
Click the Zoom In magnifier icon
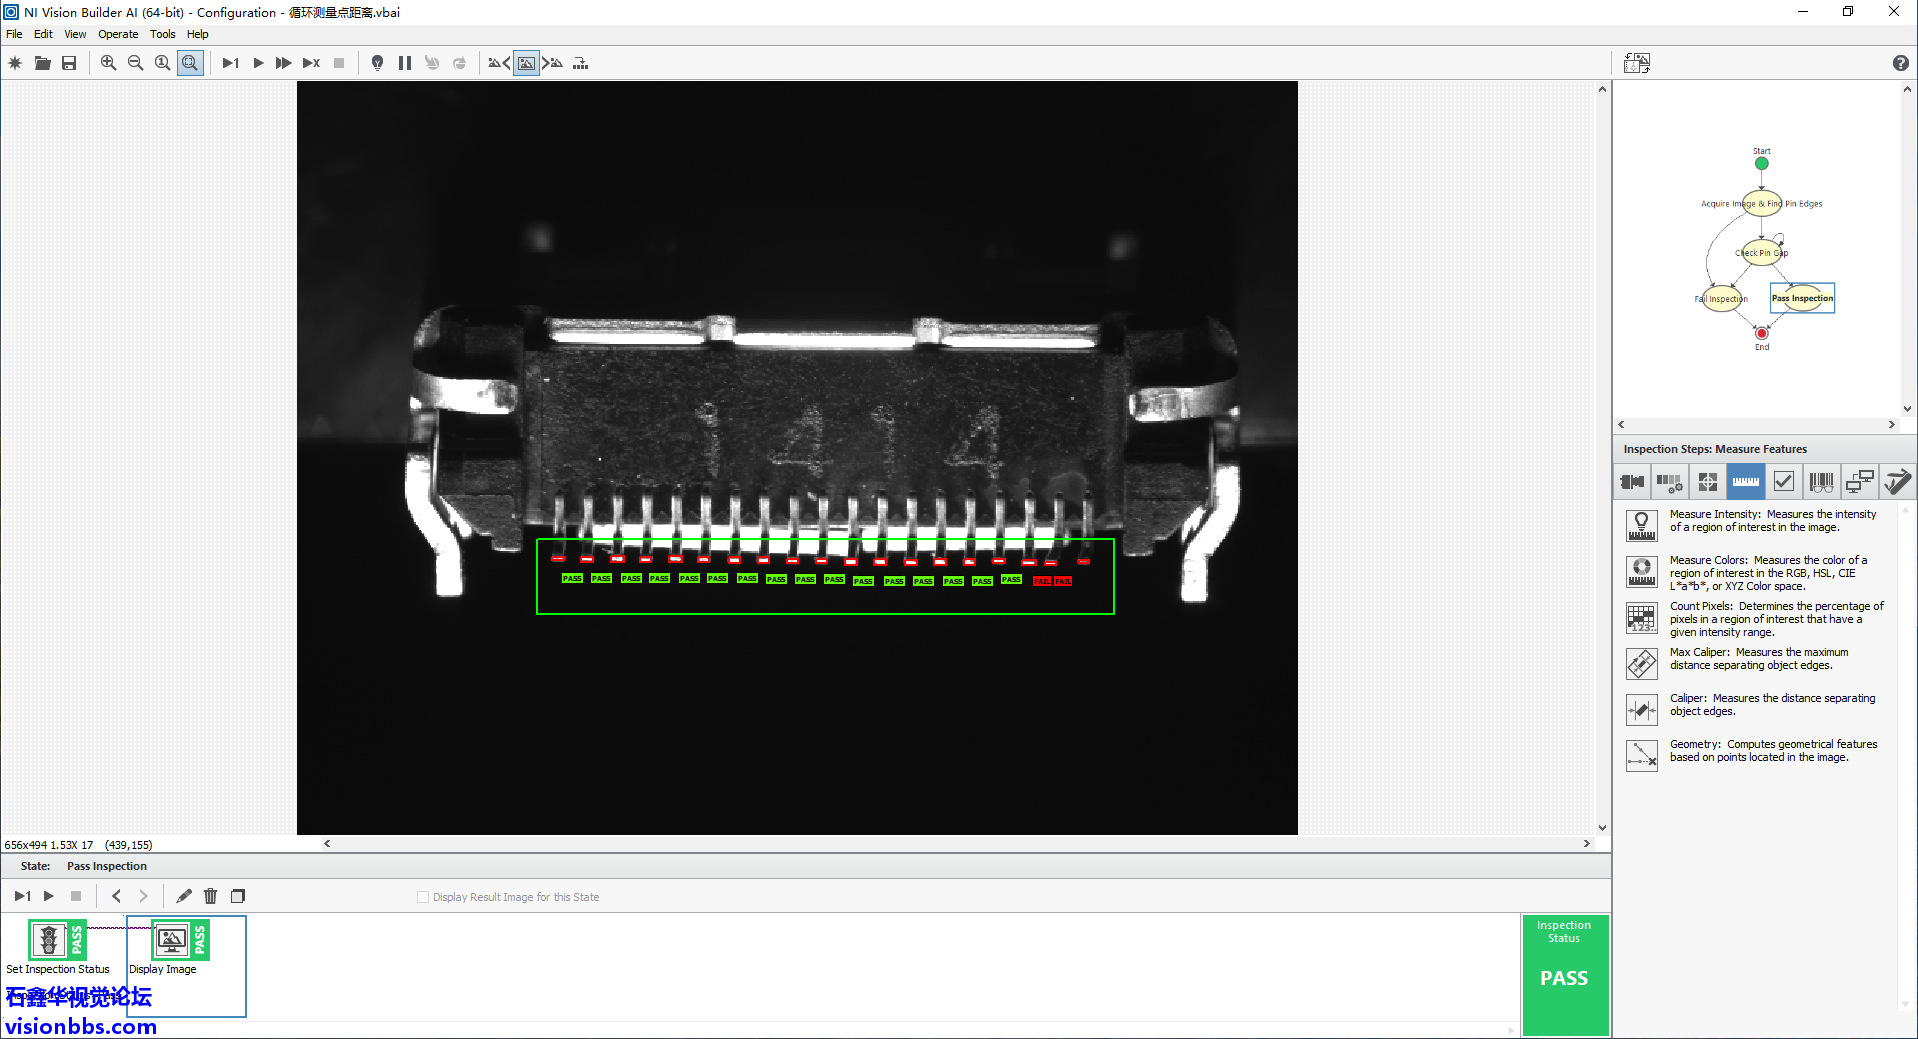(x=108, y=63)
